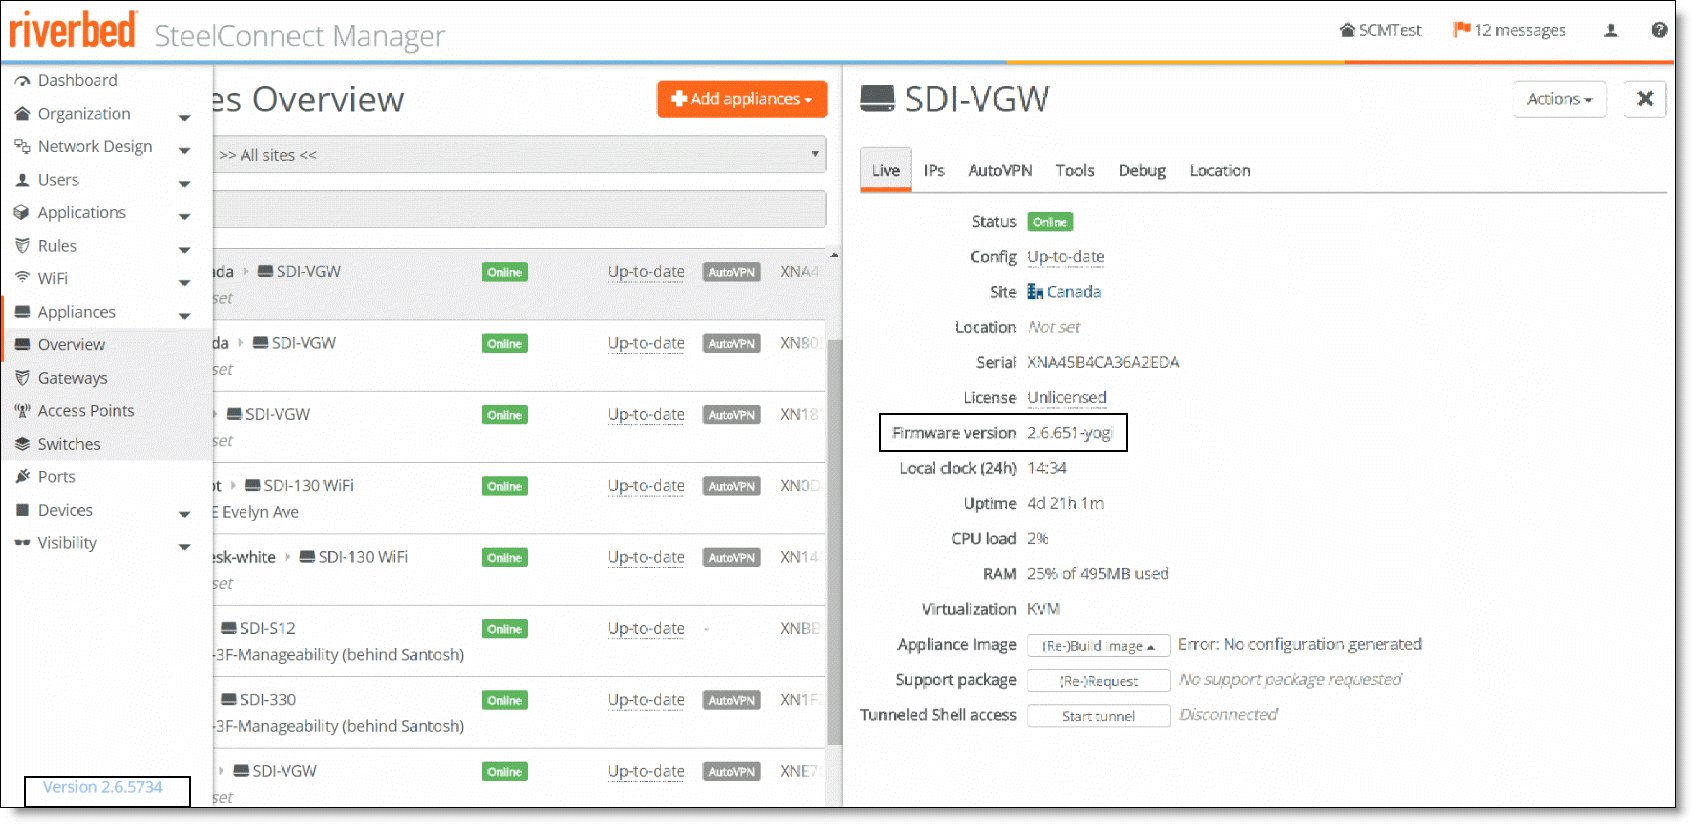
Task: Click the Version 2.6.5734 link
Action: pyautogui.click(x=102, y=787)
